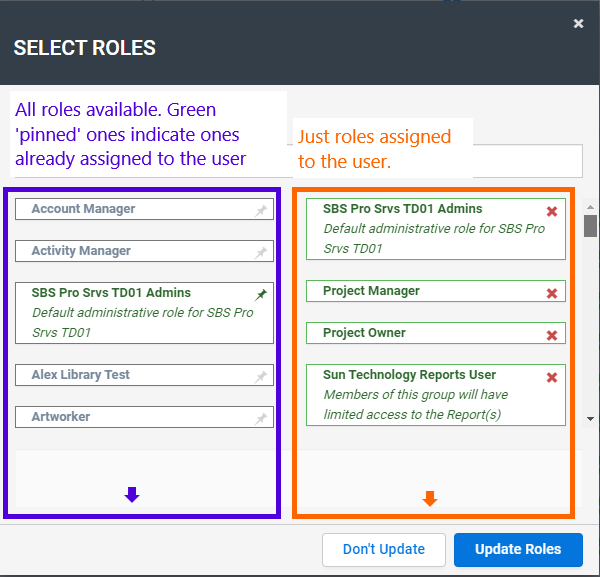
Task: Click the Update Roles button
Action: coord(518,549)
